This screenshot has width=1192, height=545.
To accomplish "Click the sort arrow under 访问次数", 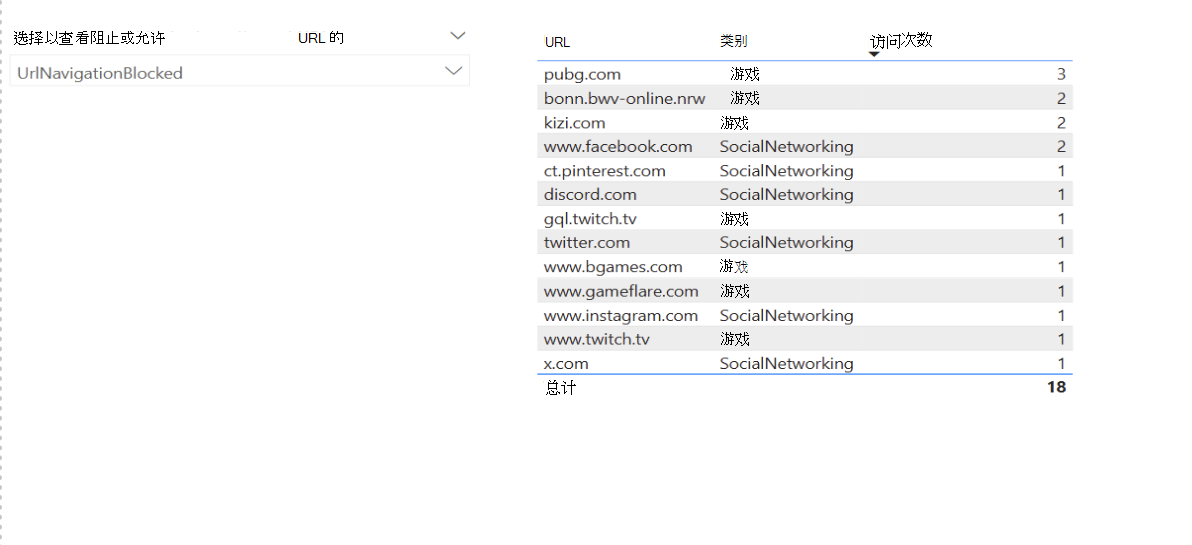I will click(873, 54).
